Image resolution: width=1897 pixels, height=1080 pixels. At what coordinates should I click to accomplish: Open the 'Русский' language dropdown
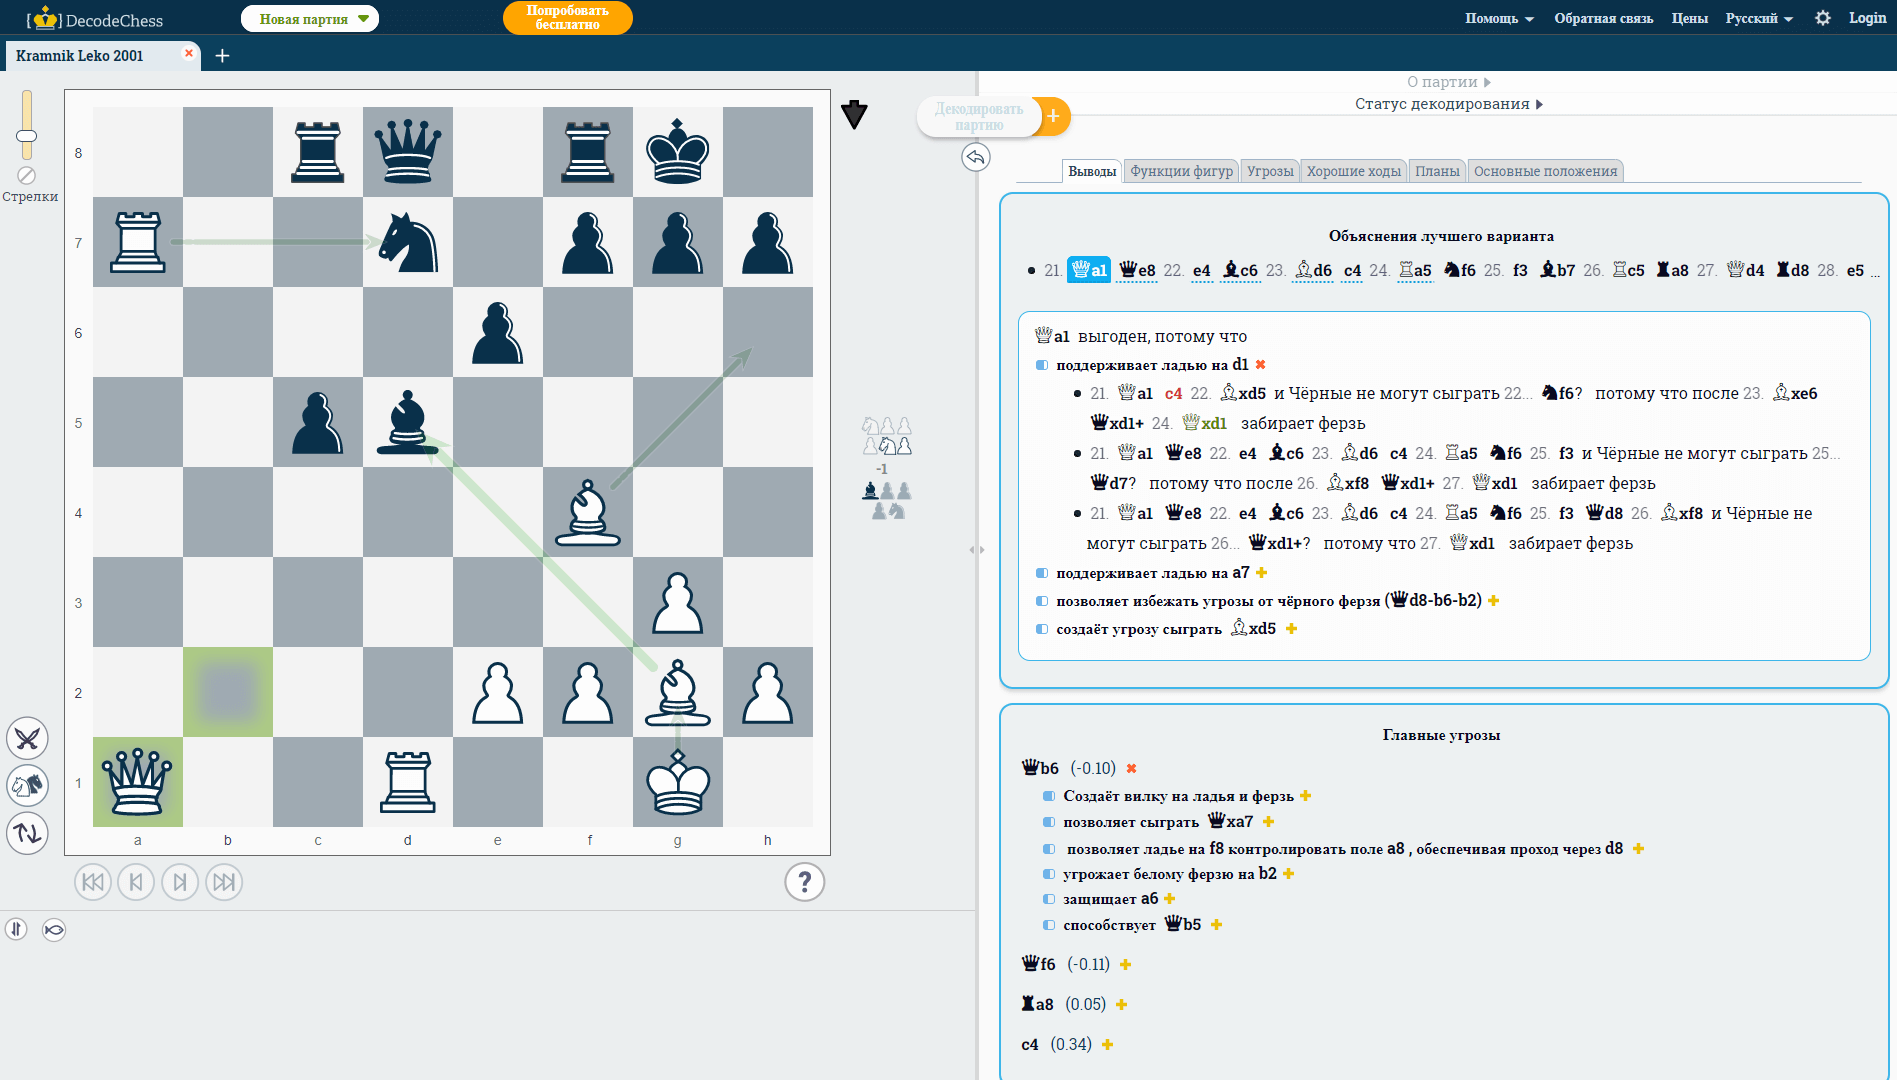(x=1758, y=18)
